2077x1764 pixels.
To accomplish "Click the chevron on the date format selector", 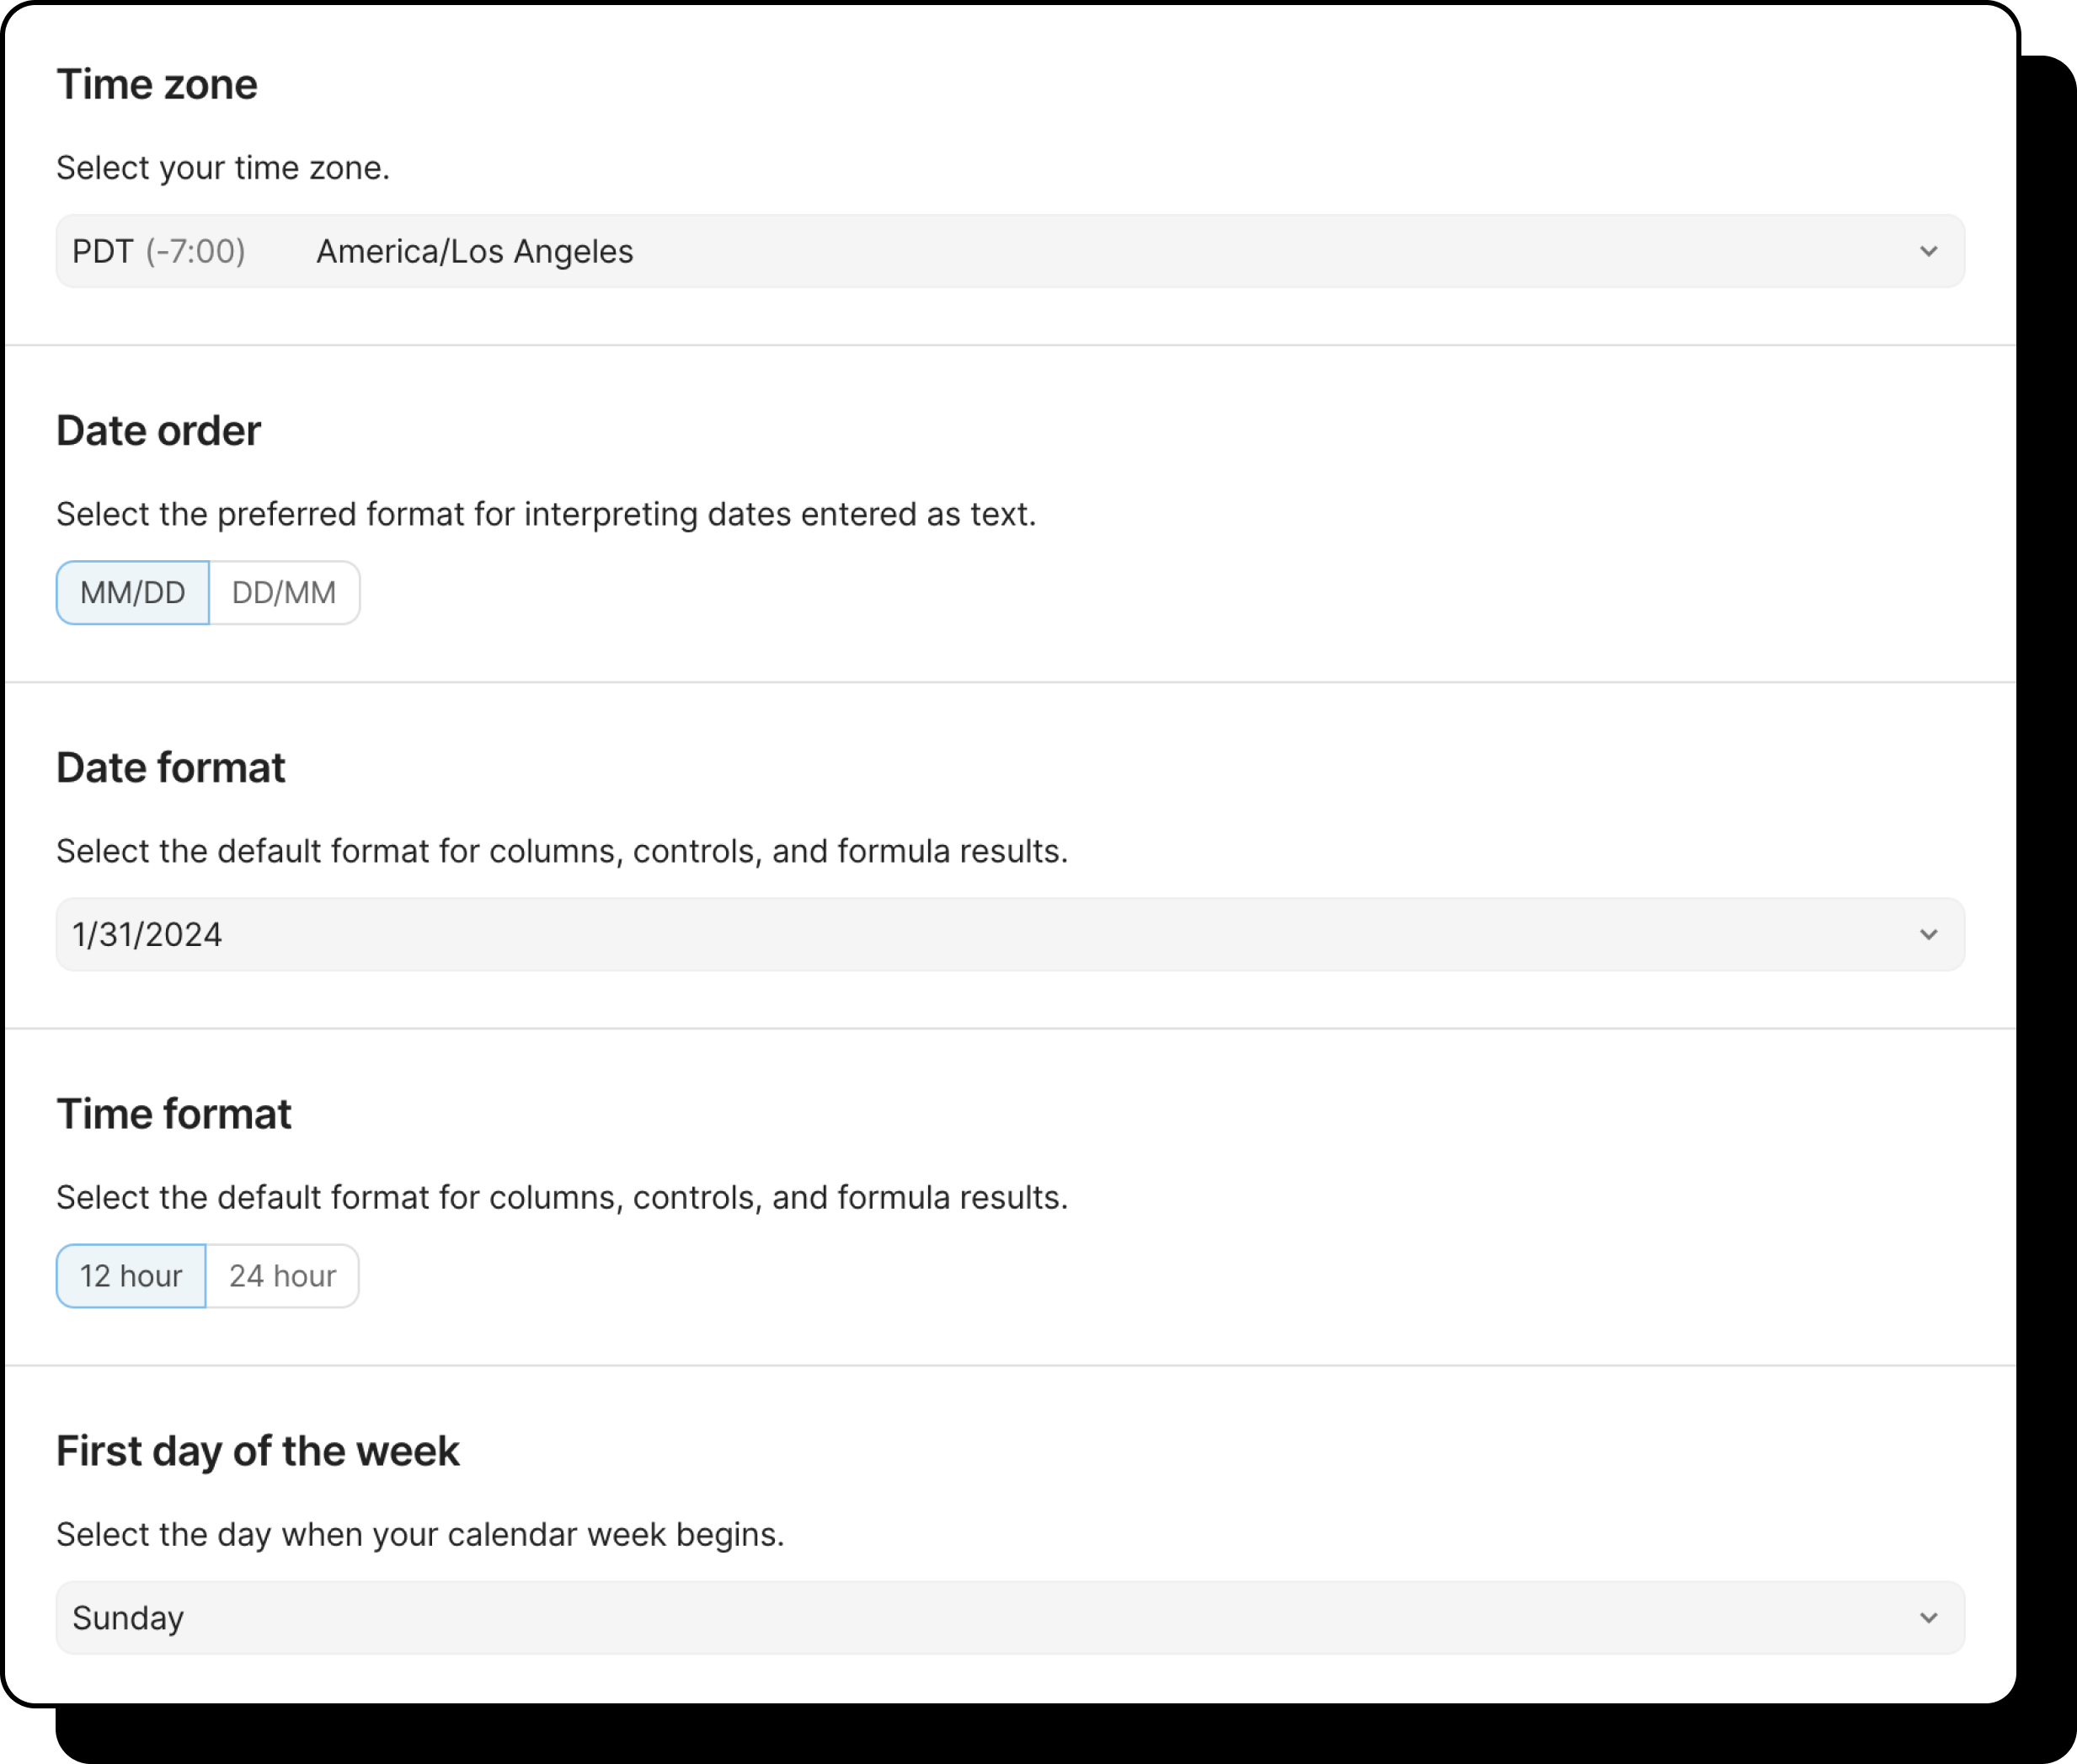I will [1929, 934].
